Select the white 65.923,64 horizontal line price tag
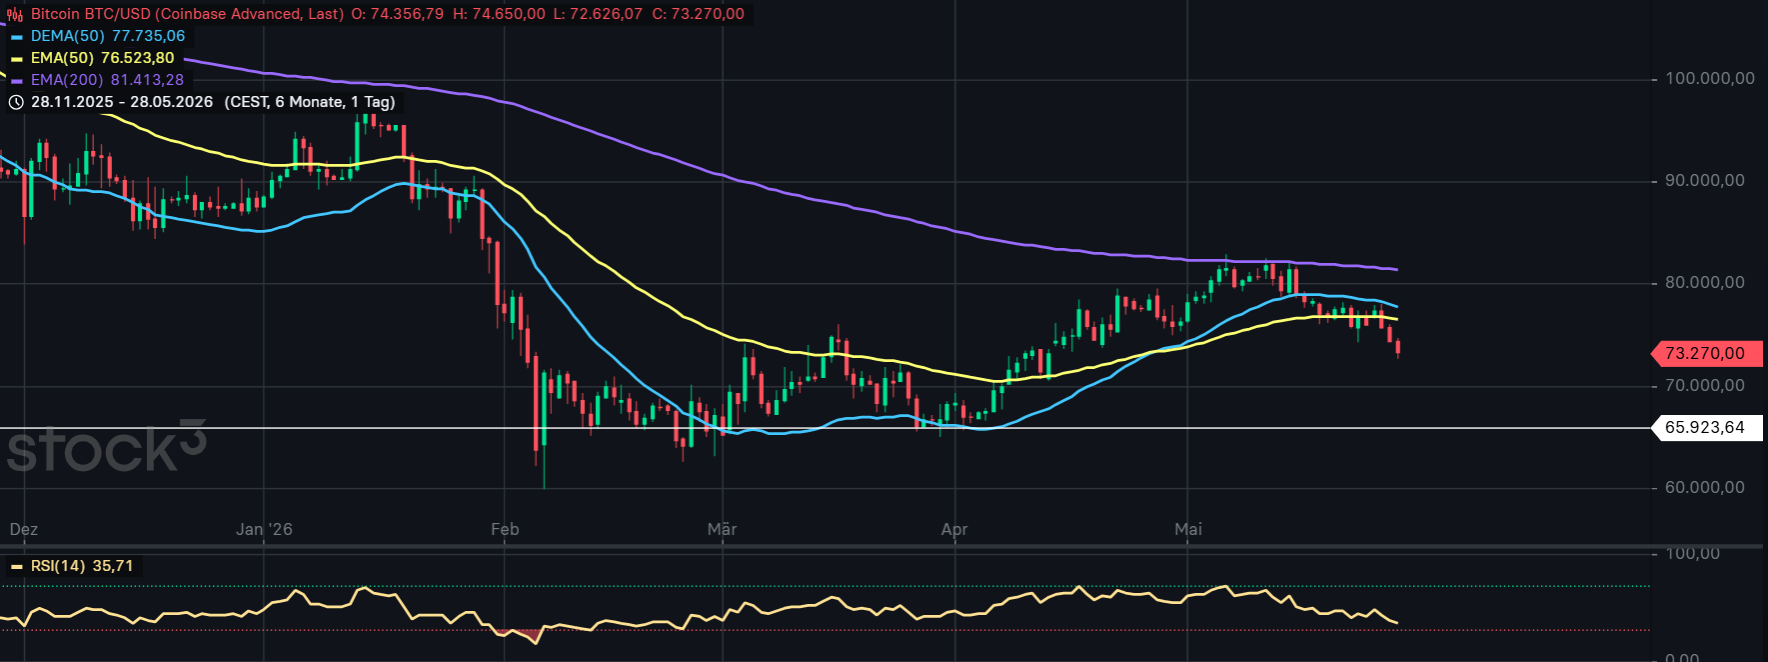 (x=1706, y=428)
